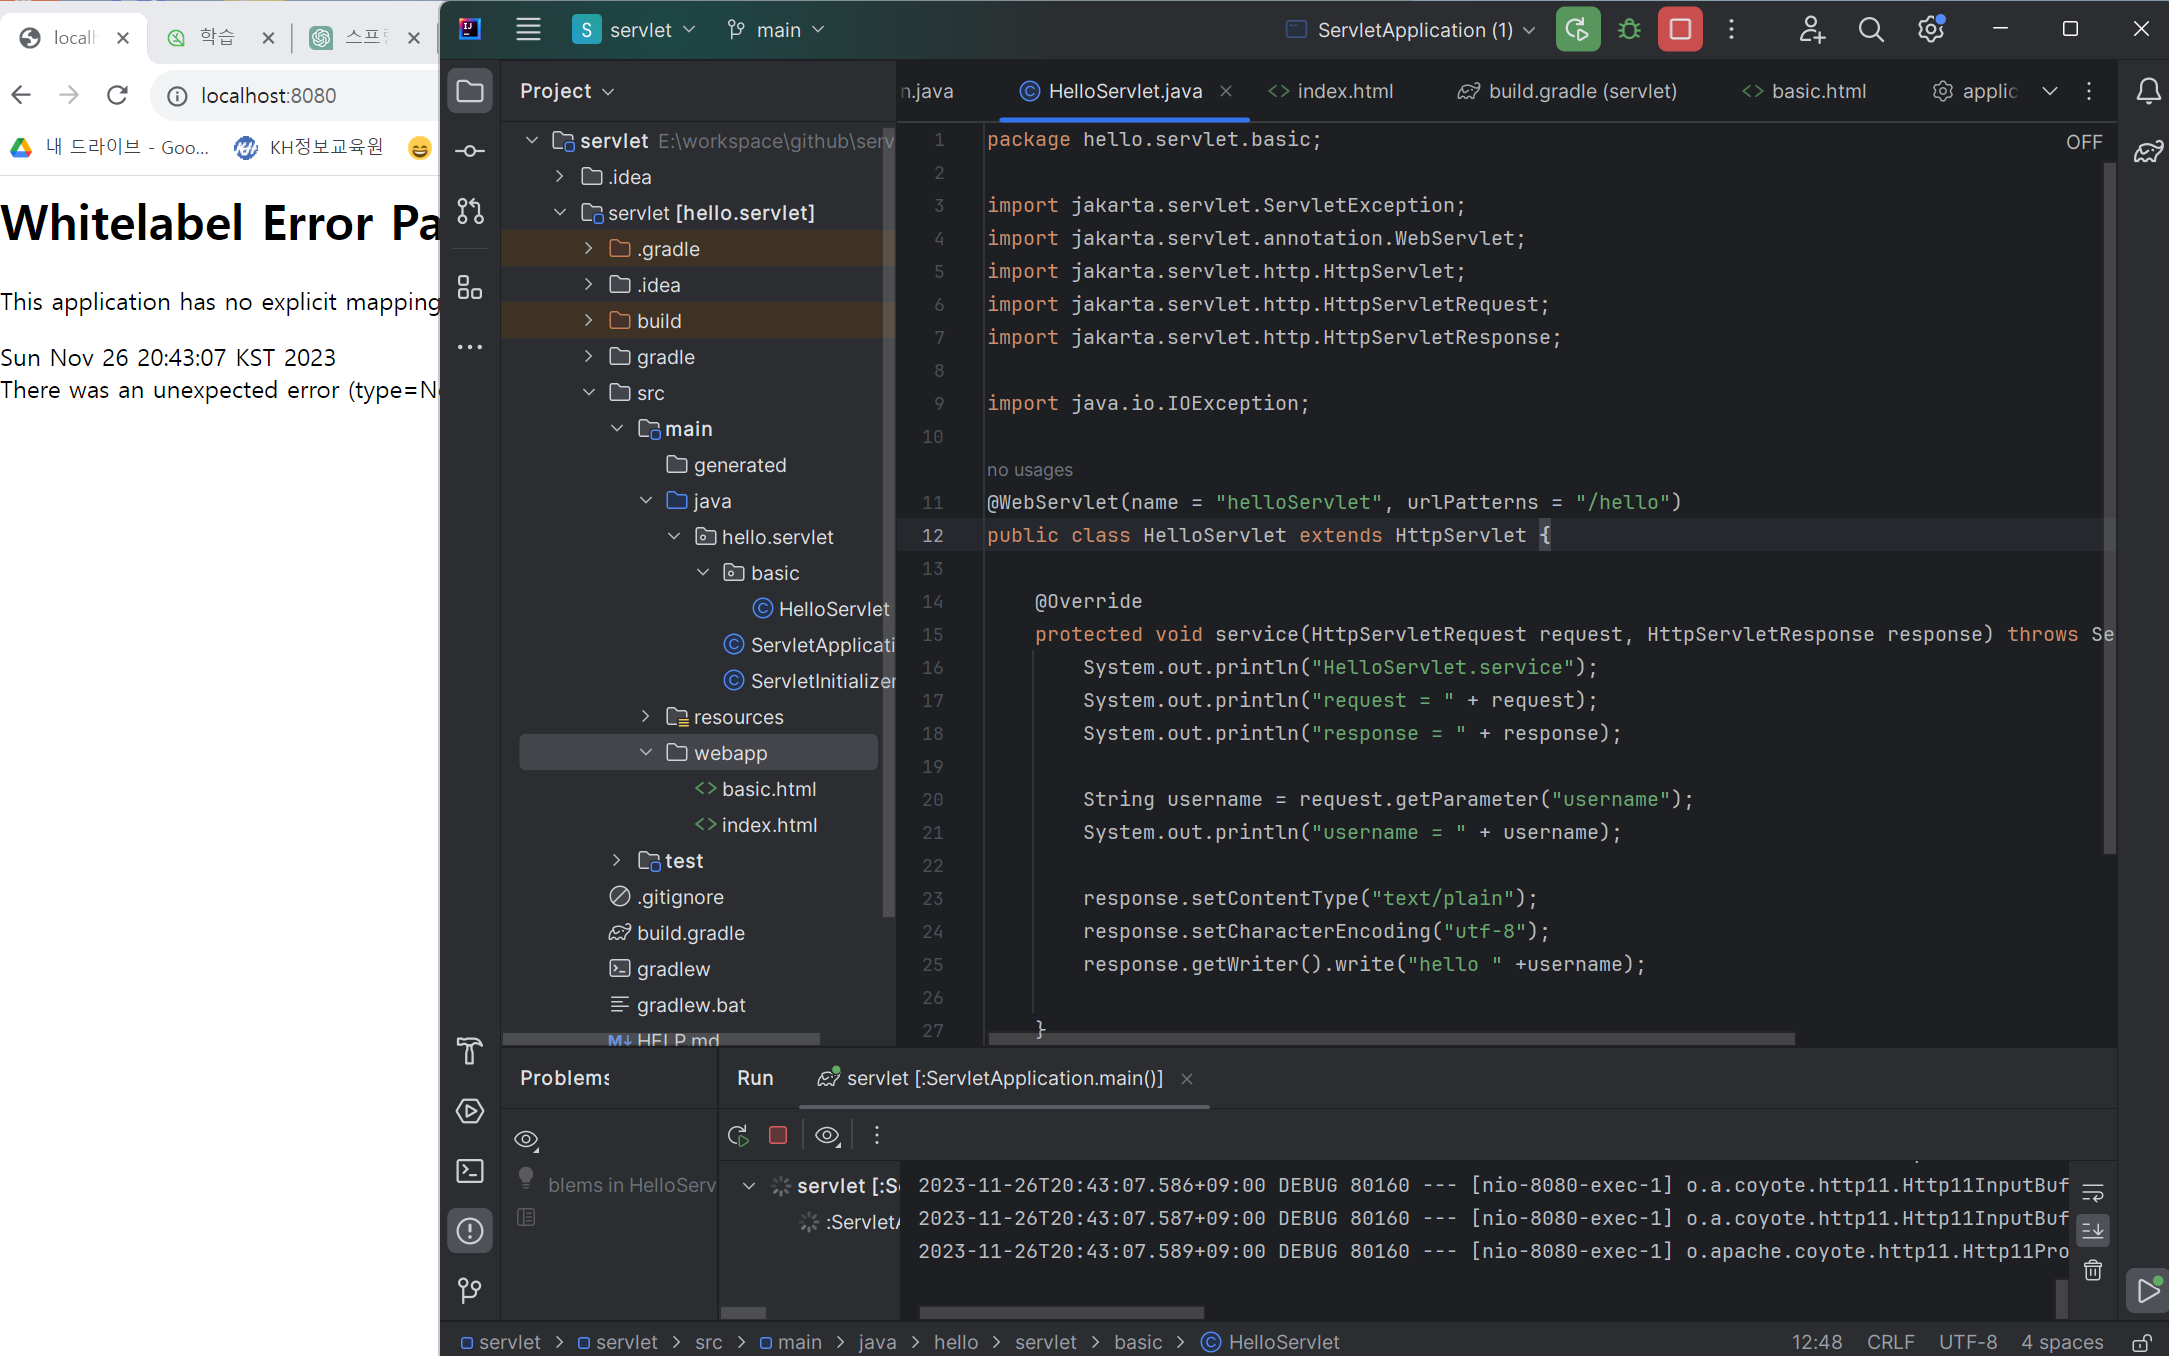
Task: Expand the build folder
Action: click(x=589, y=320)
